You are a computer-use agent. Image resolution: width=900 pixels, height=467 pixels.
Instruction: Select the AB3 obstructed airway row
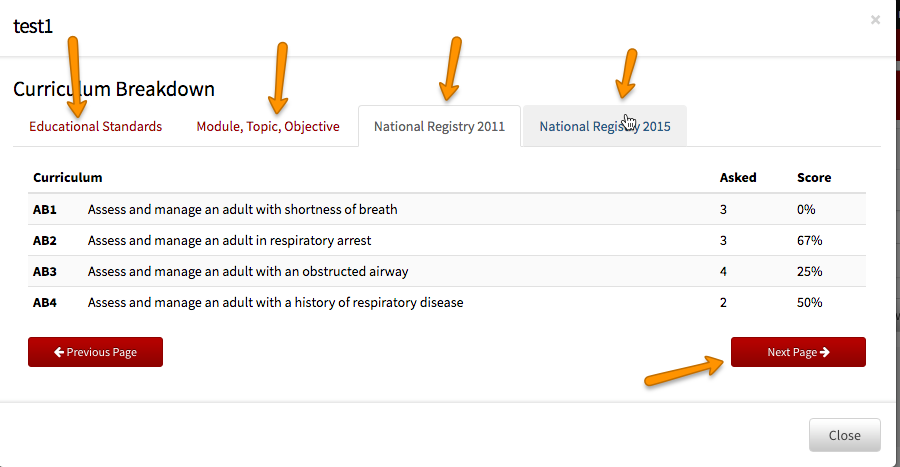447,271
